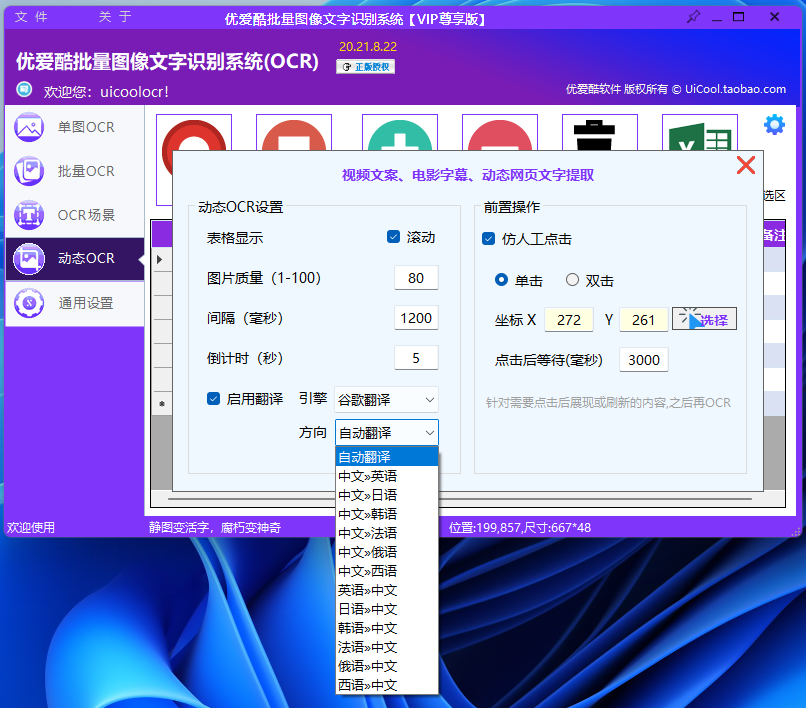Click the version number 20.21.8.22
806x708 pixels.
pos(368,47)
